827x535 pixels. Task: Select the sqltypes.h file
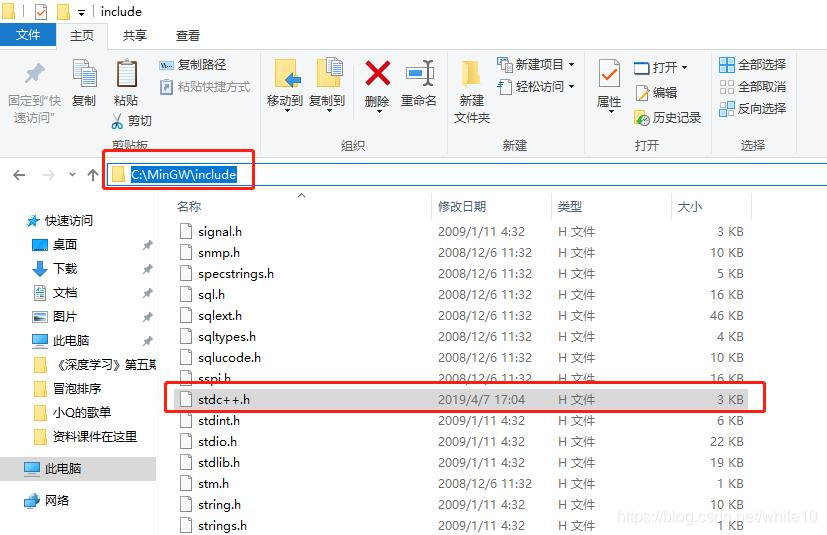click(x=227, y=337)
